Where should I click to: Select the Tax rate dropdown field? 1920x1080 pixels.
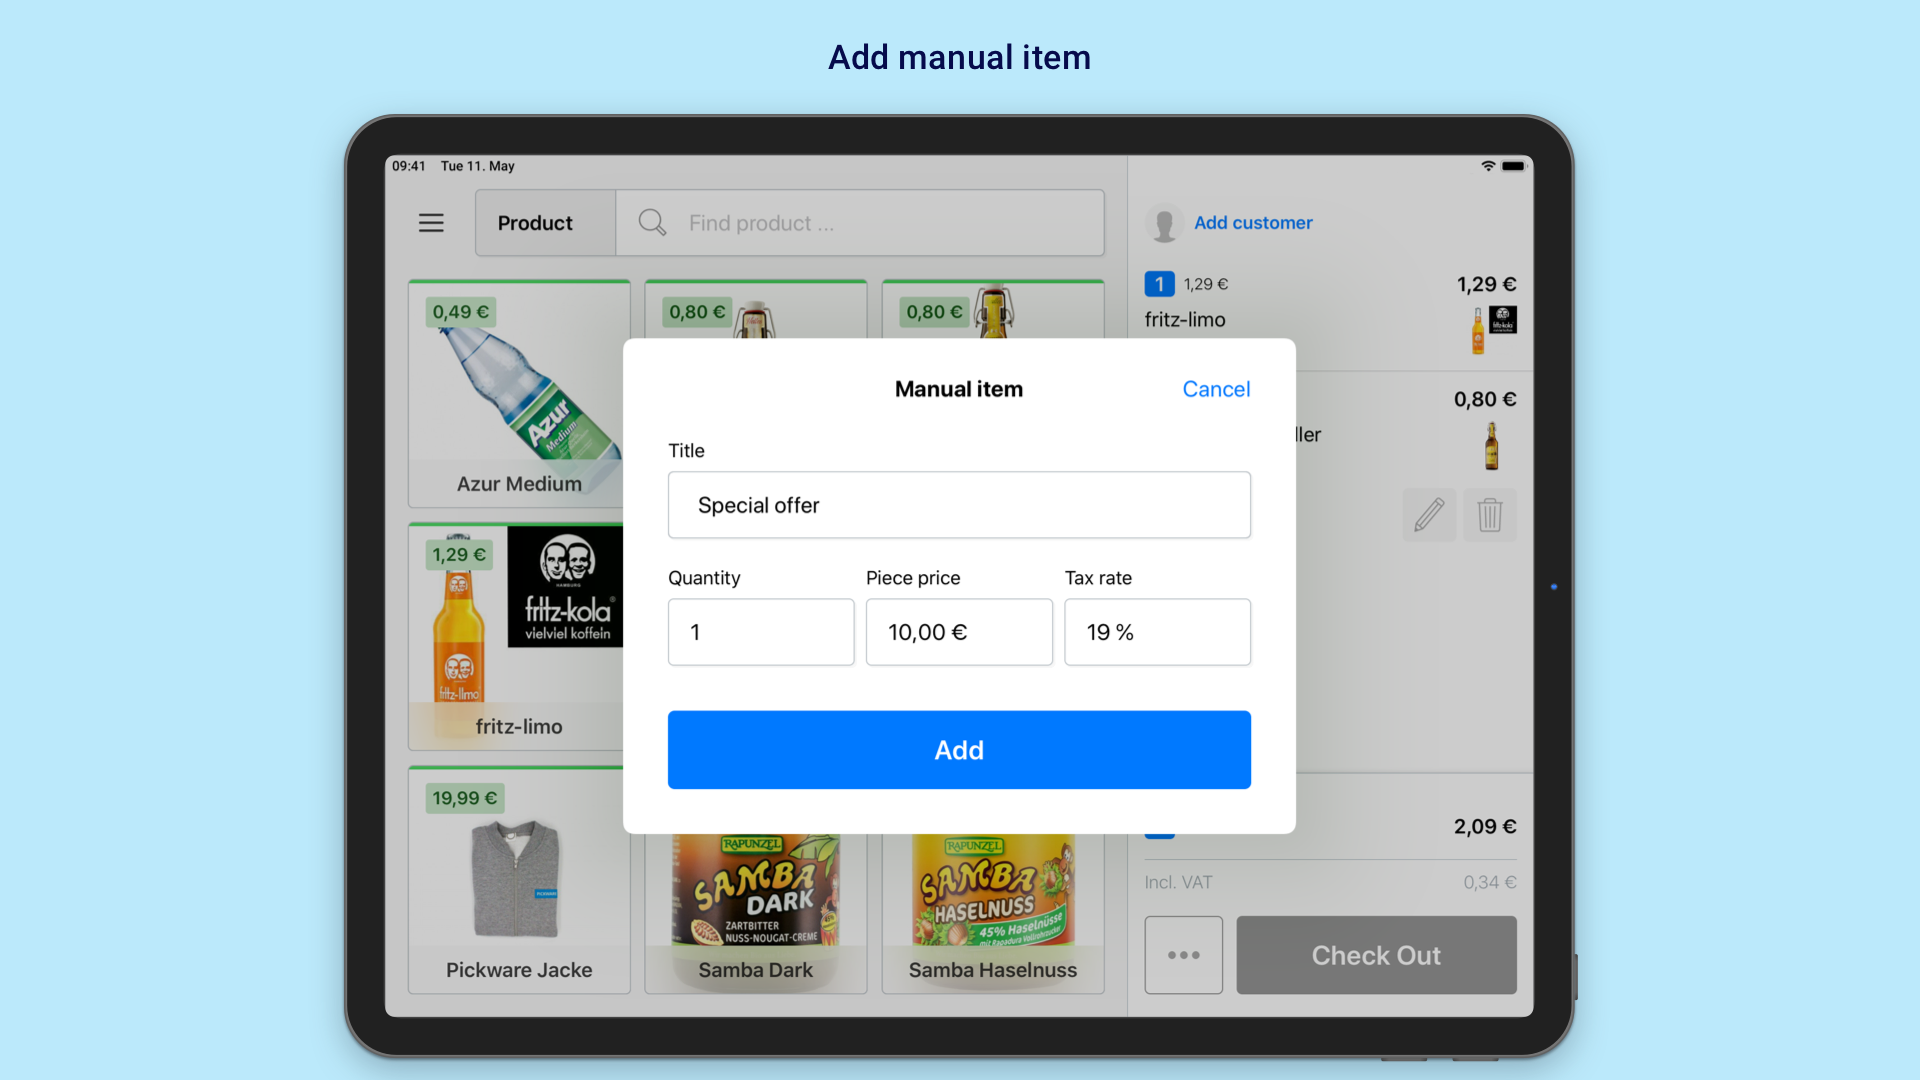tap(1158, 630)
